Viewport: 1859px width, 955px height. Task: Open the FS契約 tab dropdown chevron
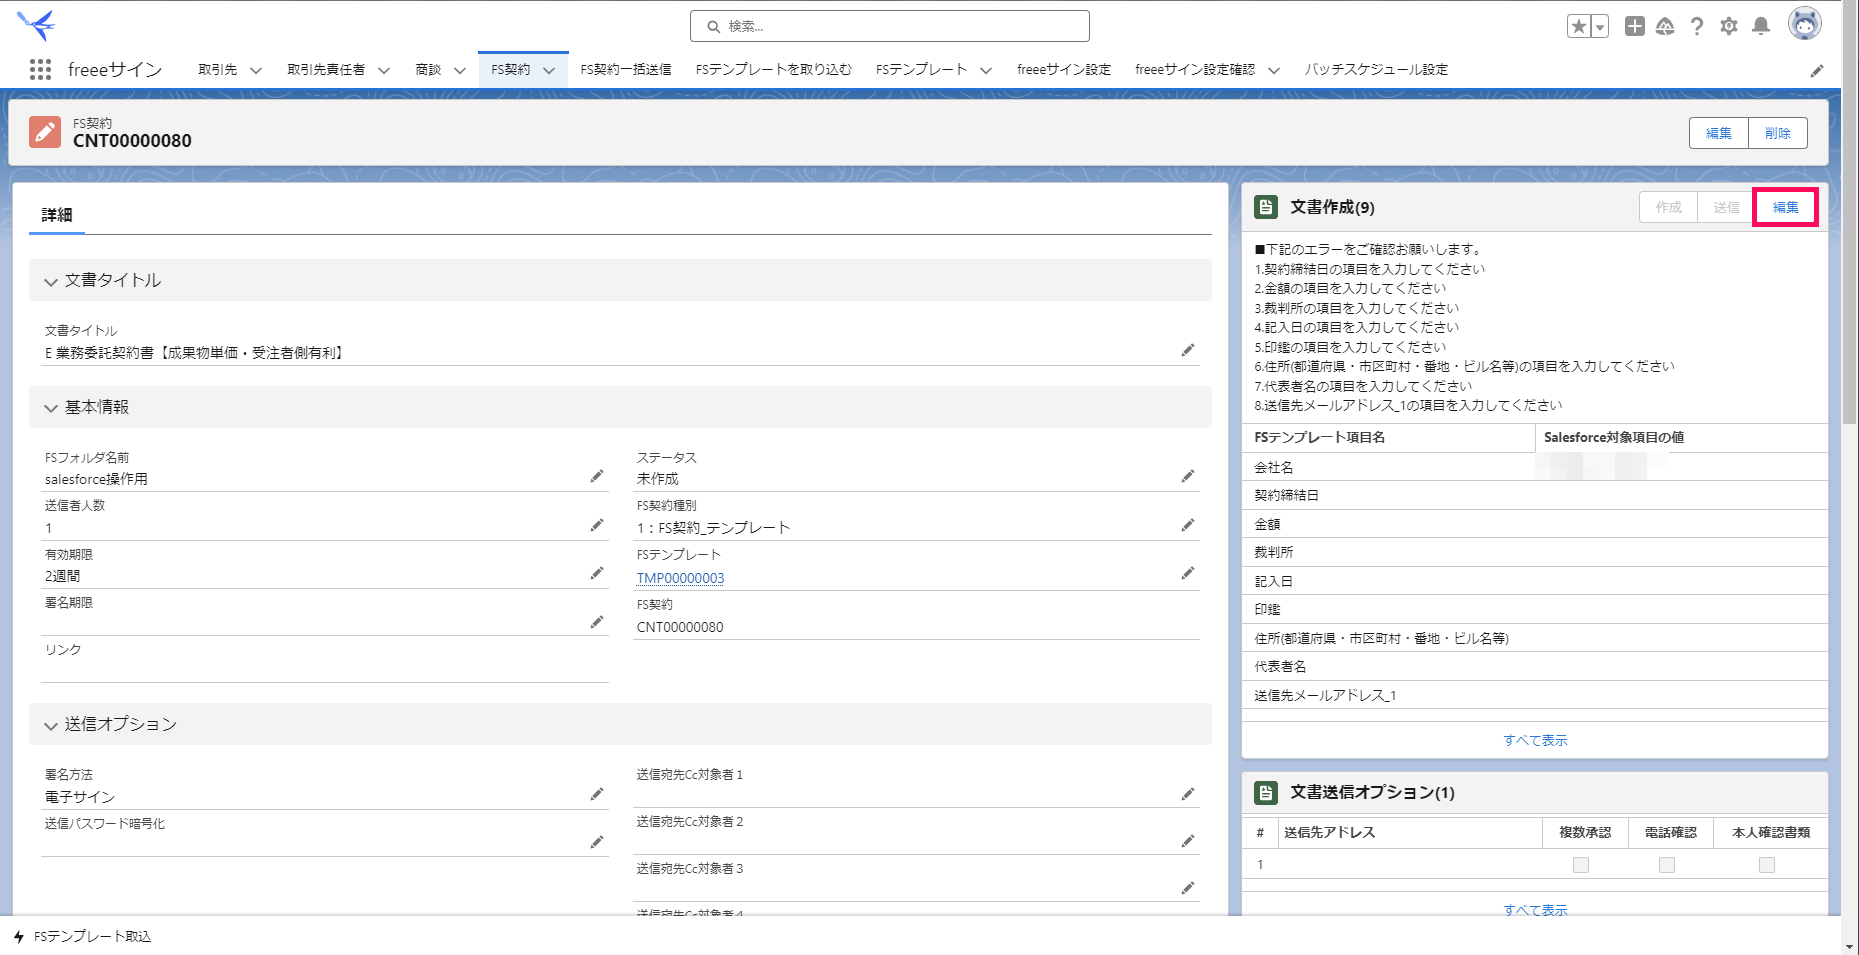[549, 70]
